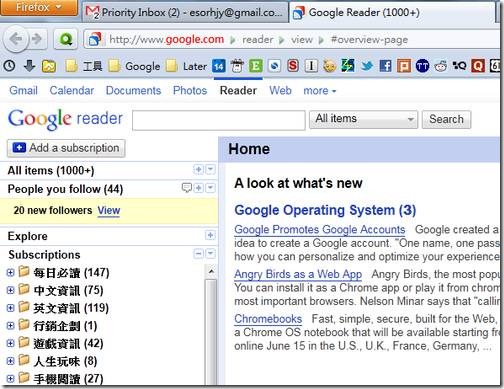504x389 pixels.
Task: Click the Facebook f bookmark icon
Action: (386, 66)
